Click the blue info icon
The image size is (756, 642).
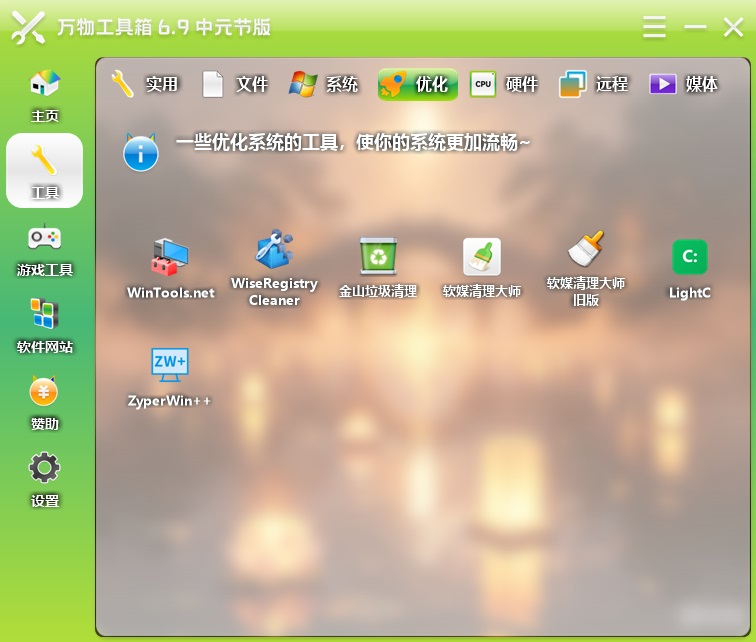click(140, 152)
